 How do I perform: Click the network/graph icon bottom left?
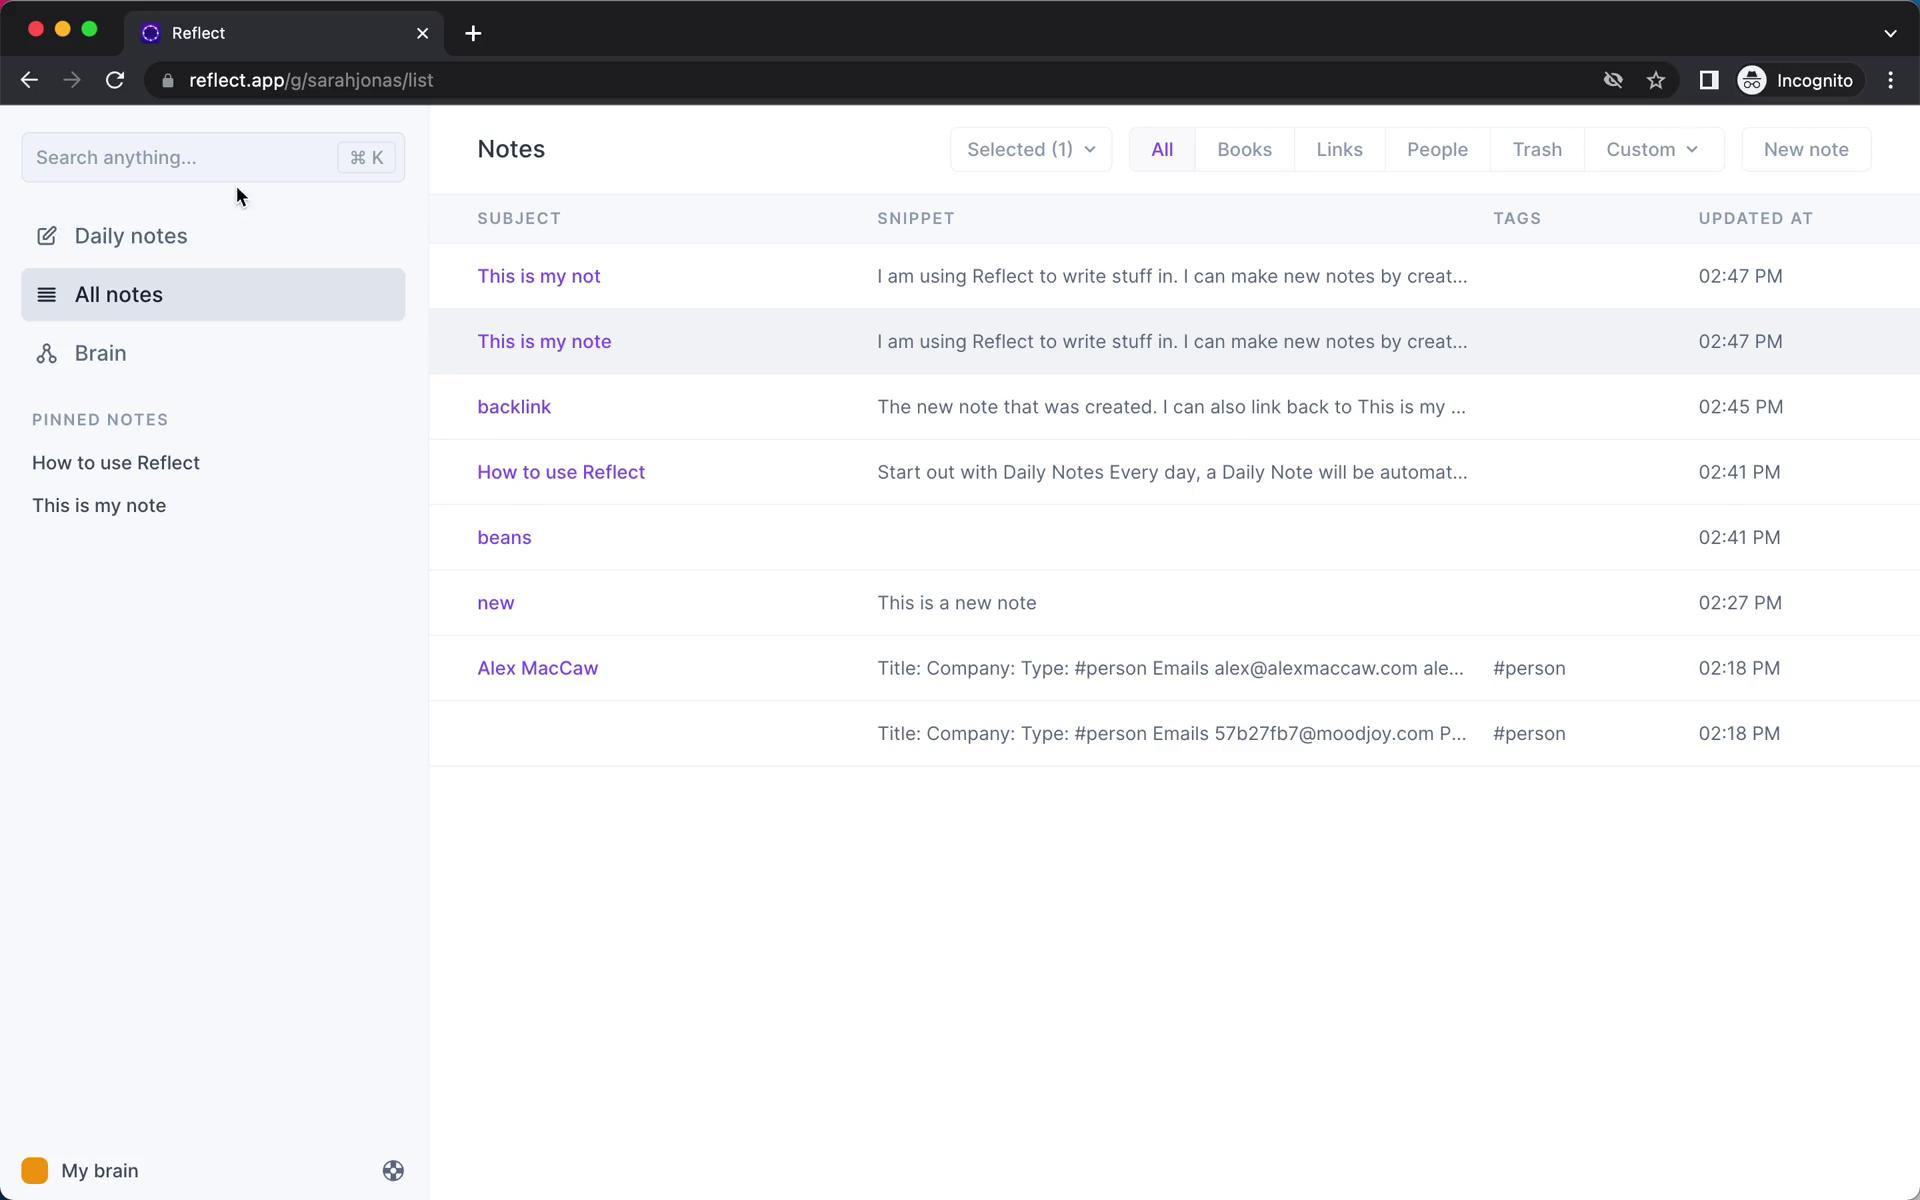pos(393,1171)
